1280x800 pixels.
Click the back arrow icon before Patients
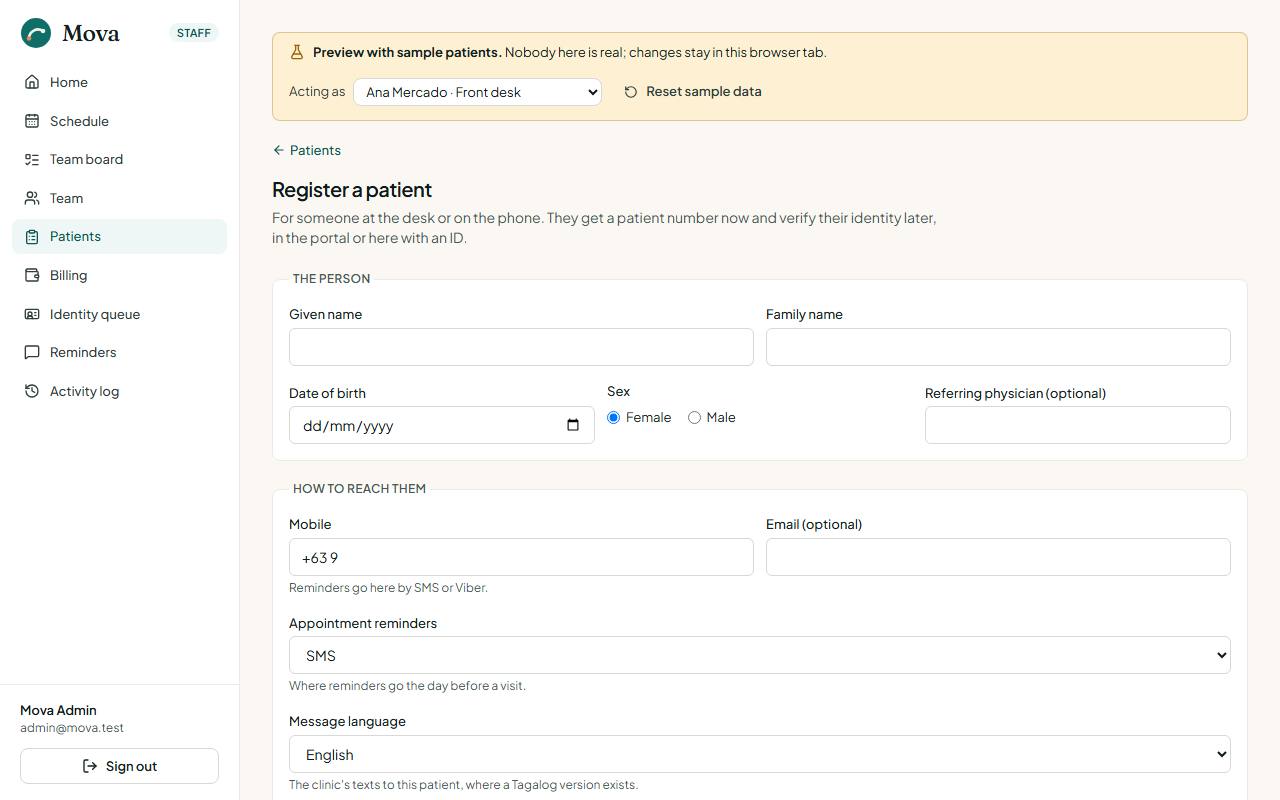point(278,150)
